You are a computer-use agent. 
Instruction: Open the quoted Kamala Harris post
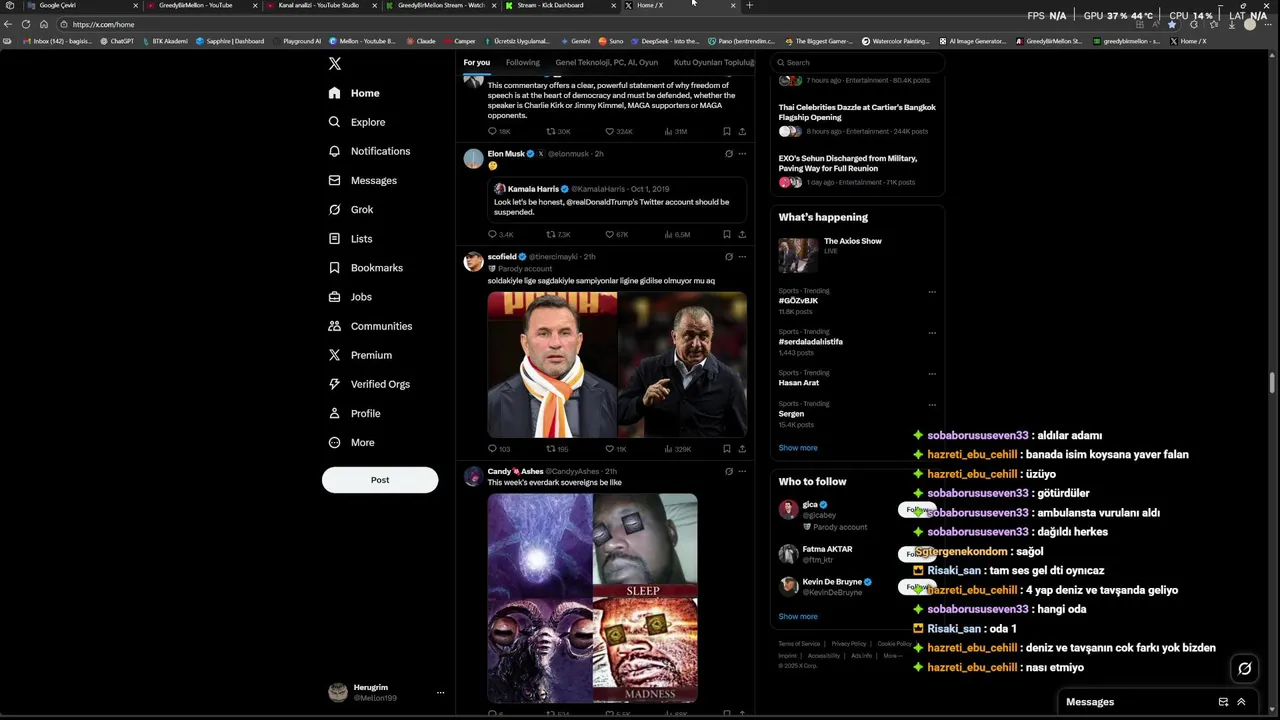617,200
